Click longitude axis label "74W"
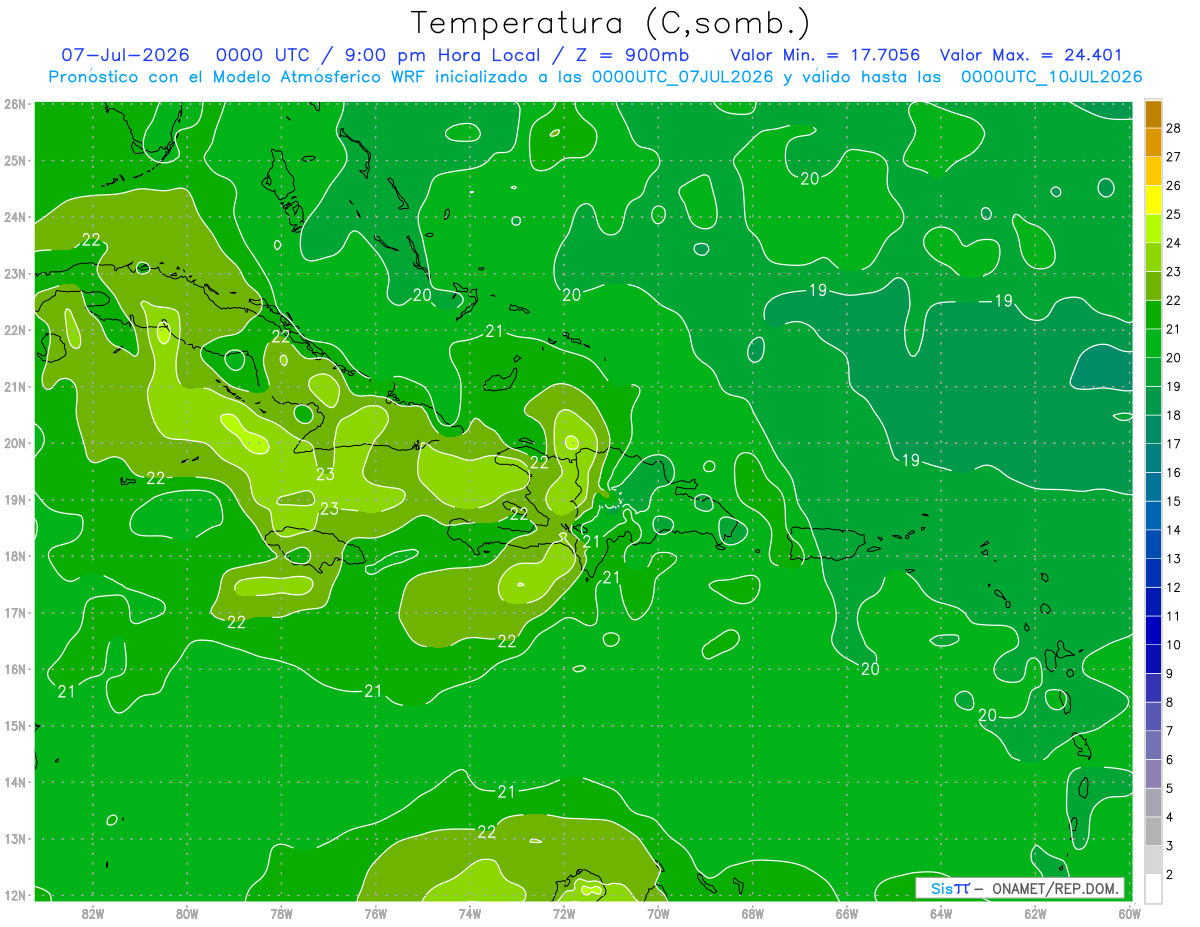Screen dimensions: 1200x927 (x=470, y=913)
